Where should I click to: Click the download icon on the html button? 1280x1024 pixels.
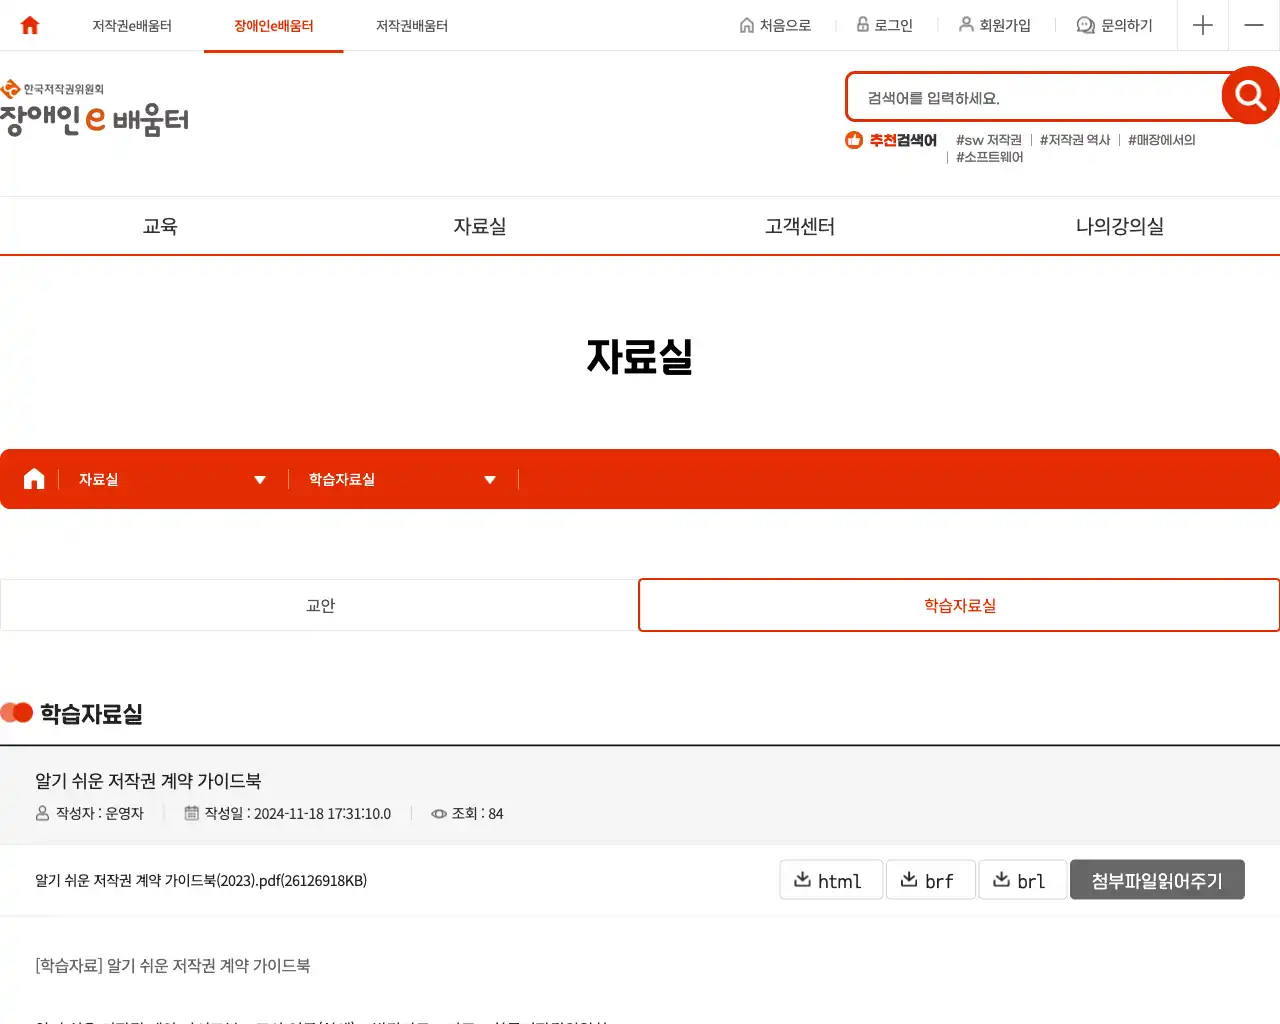[804, 879]
